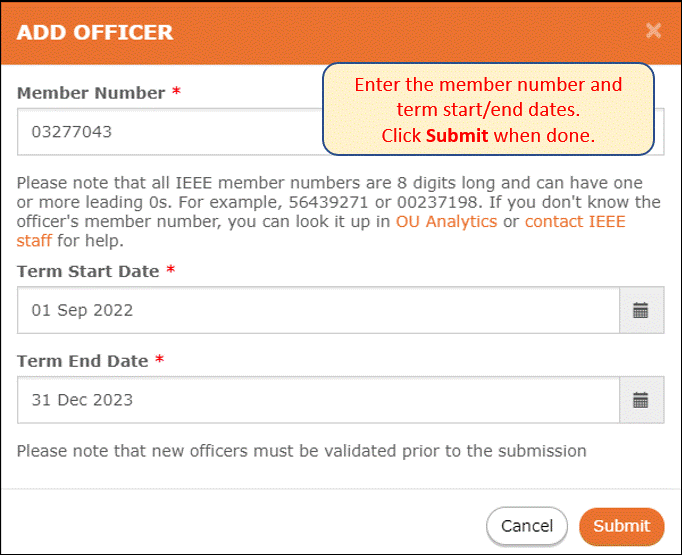Click the officers must be validated note
682x555 pixels.
pos(301,451)
